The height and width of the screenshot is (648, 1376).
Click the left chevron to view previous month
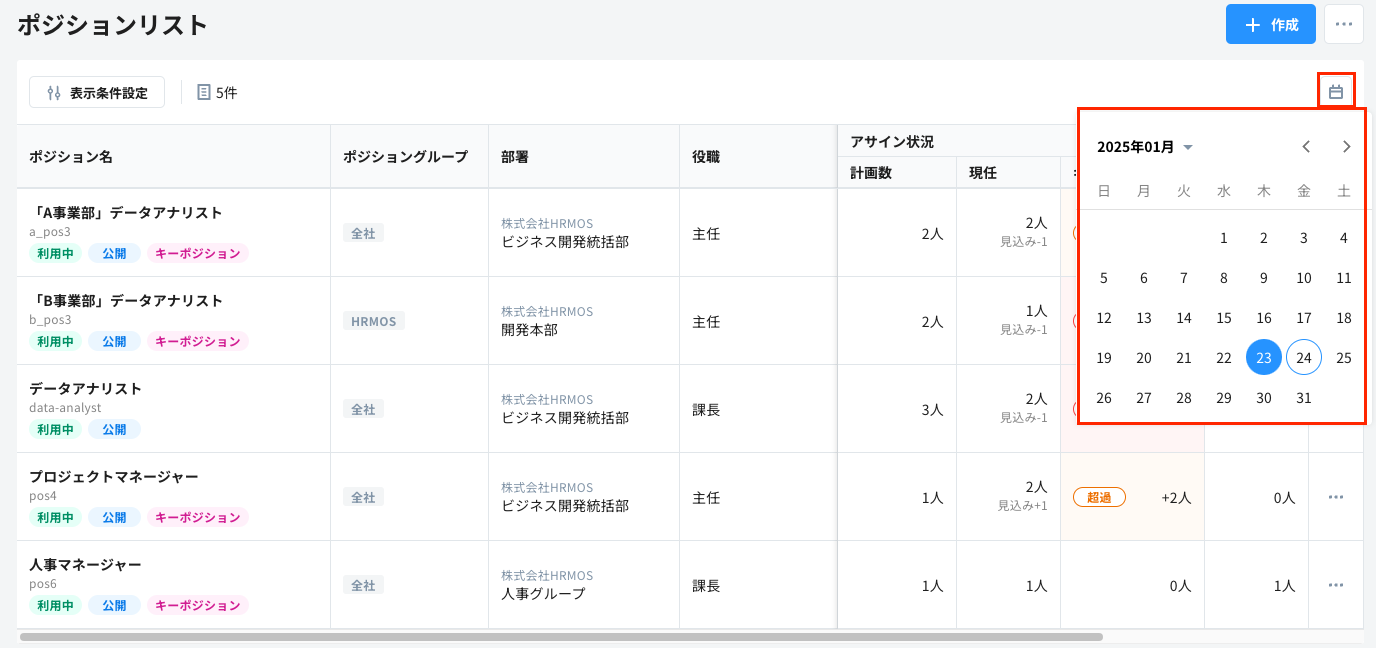(x=1306, y=146)
